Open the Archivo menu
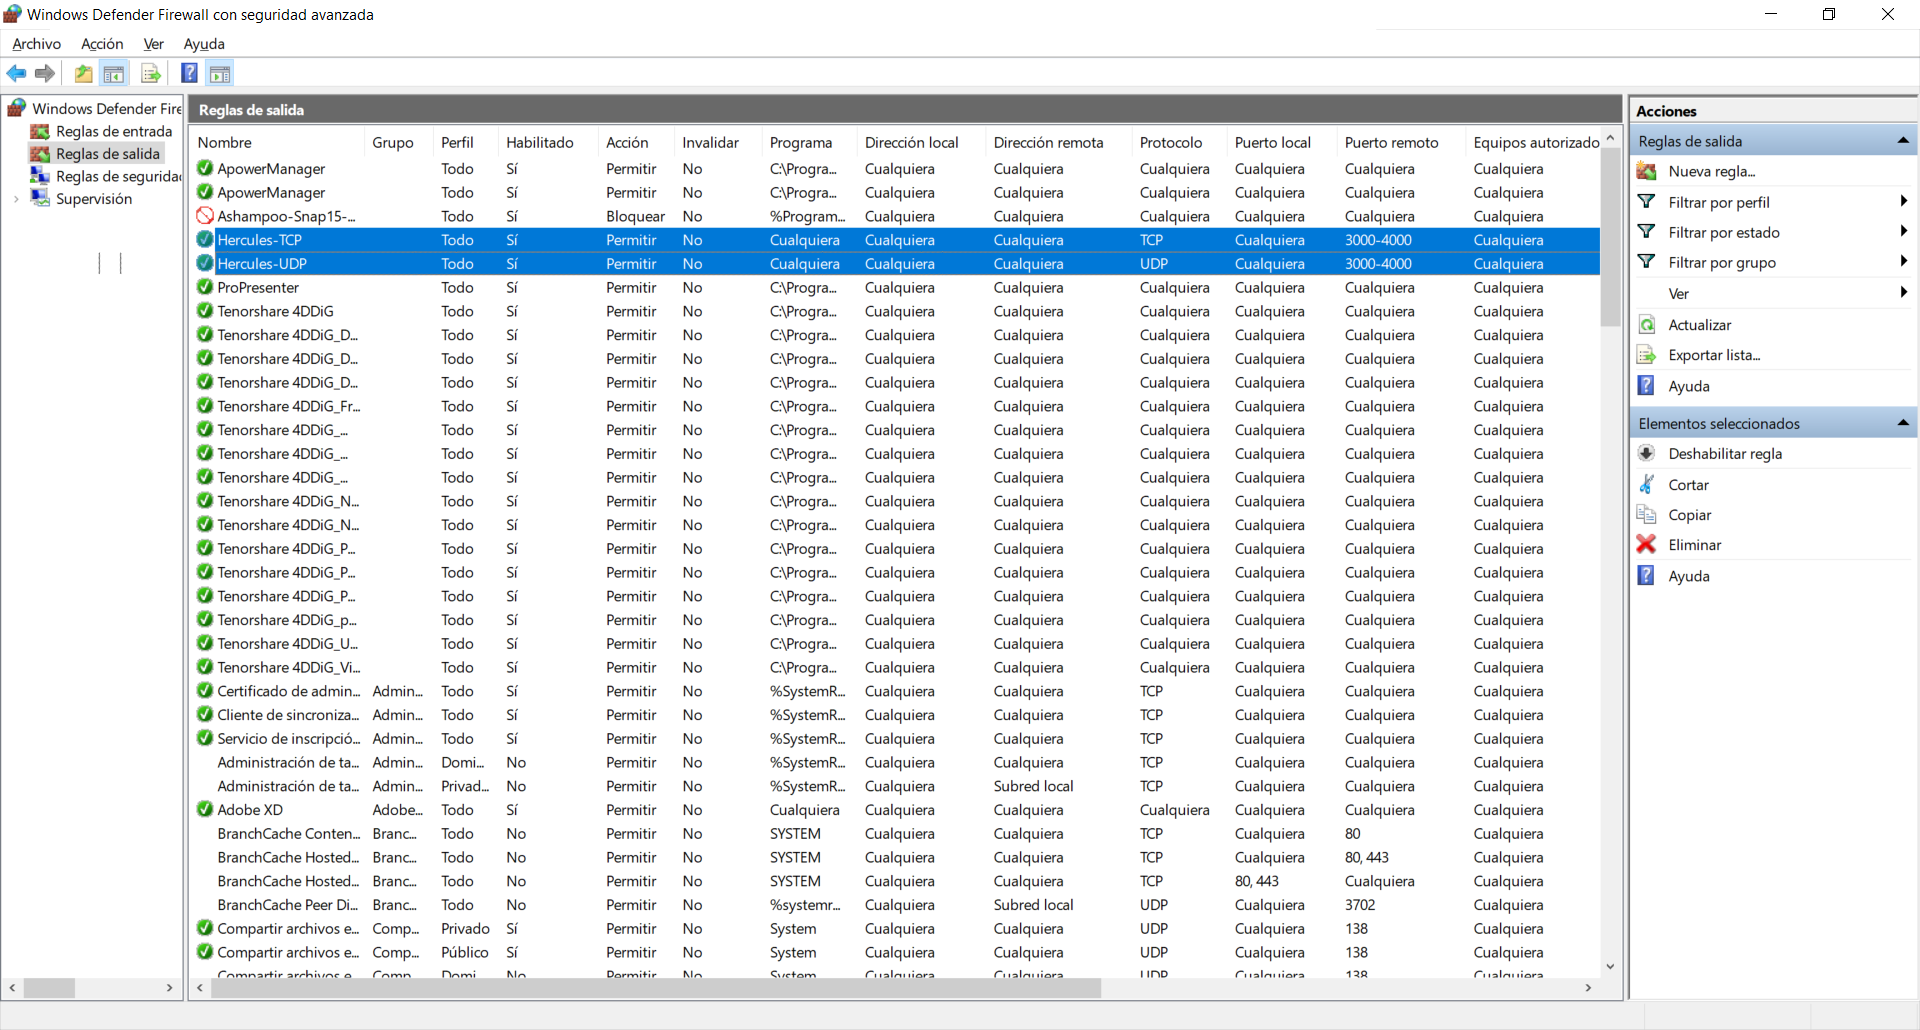The image size is (1920, 1030). pyautogui.click(x=36, y=44)
